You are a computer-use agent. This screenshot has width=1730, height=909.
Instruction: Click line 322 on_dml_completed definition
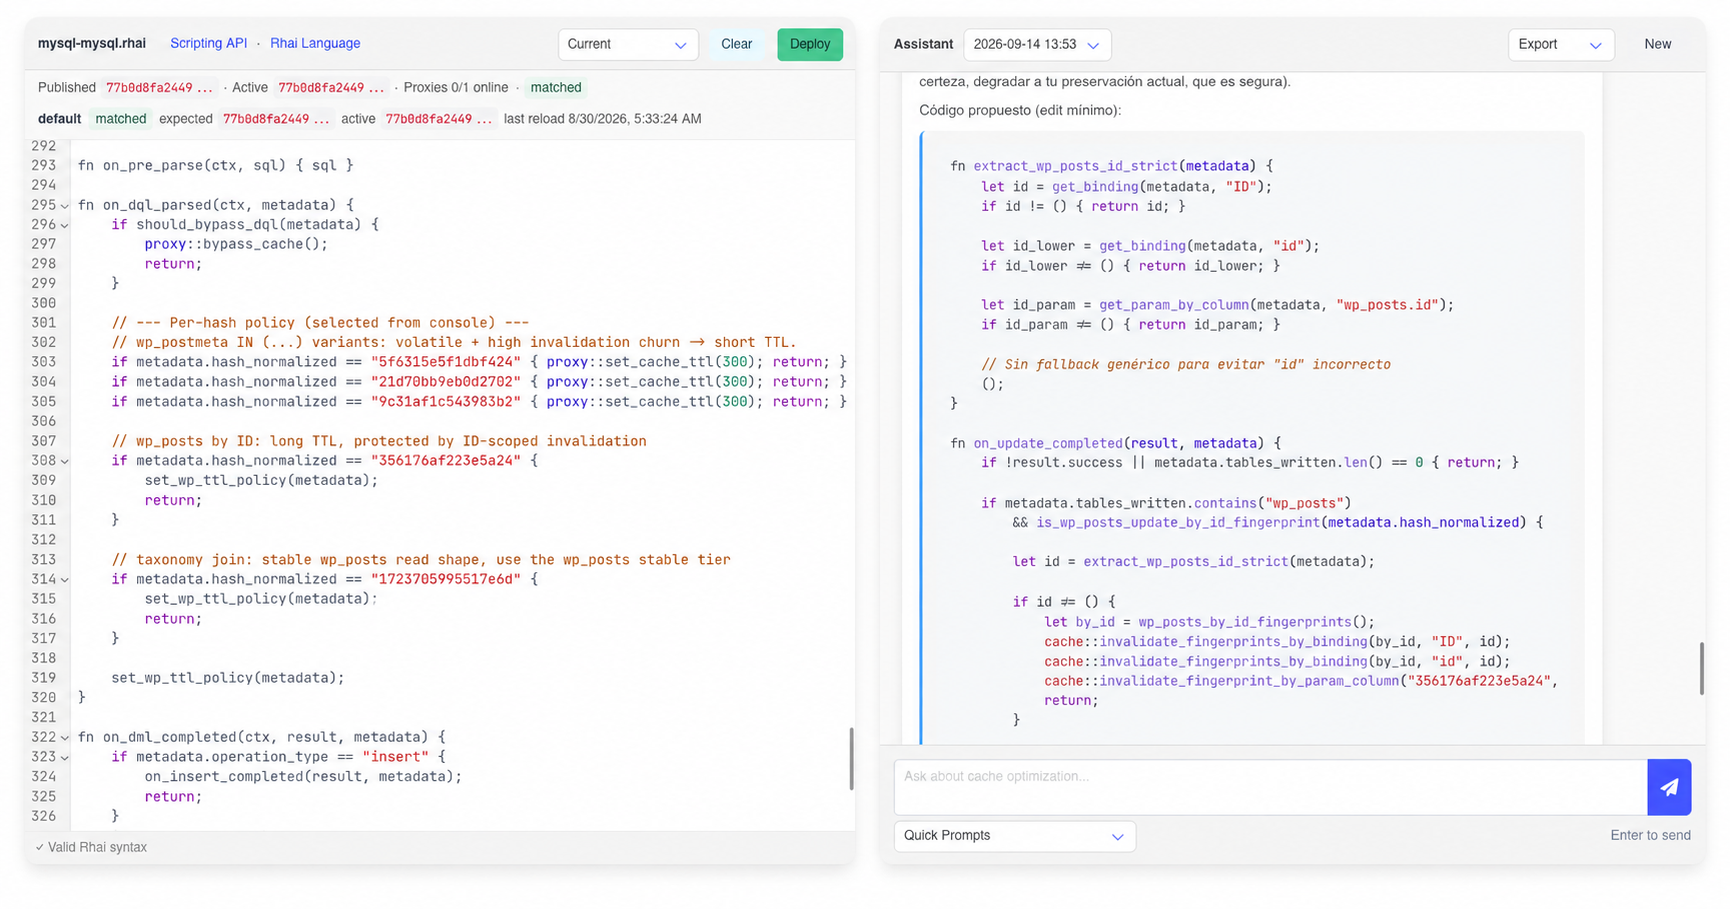click(262, 737)
